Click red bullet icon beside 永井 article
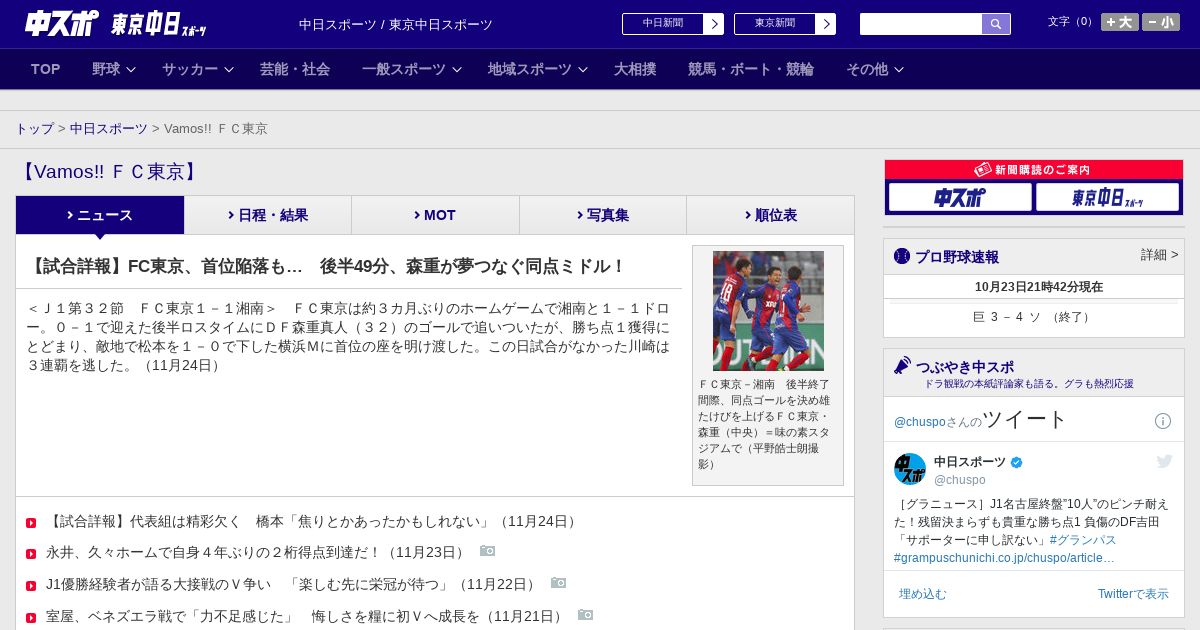The height and width of the screenshot is (630, 1200). (x=31, y=554)
